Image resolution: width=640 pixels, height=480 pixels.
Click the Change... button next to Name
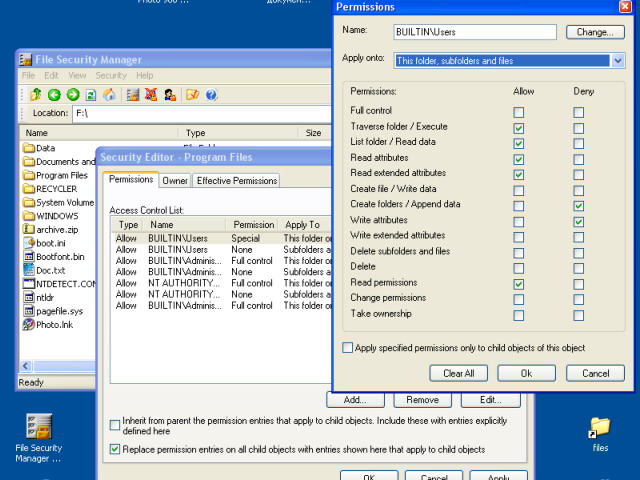click(x=595, y=32)
